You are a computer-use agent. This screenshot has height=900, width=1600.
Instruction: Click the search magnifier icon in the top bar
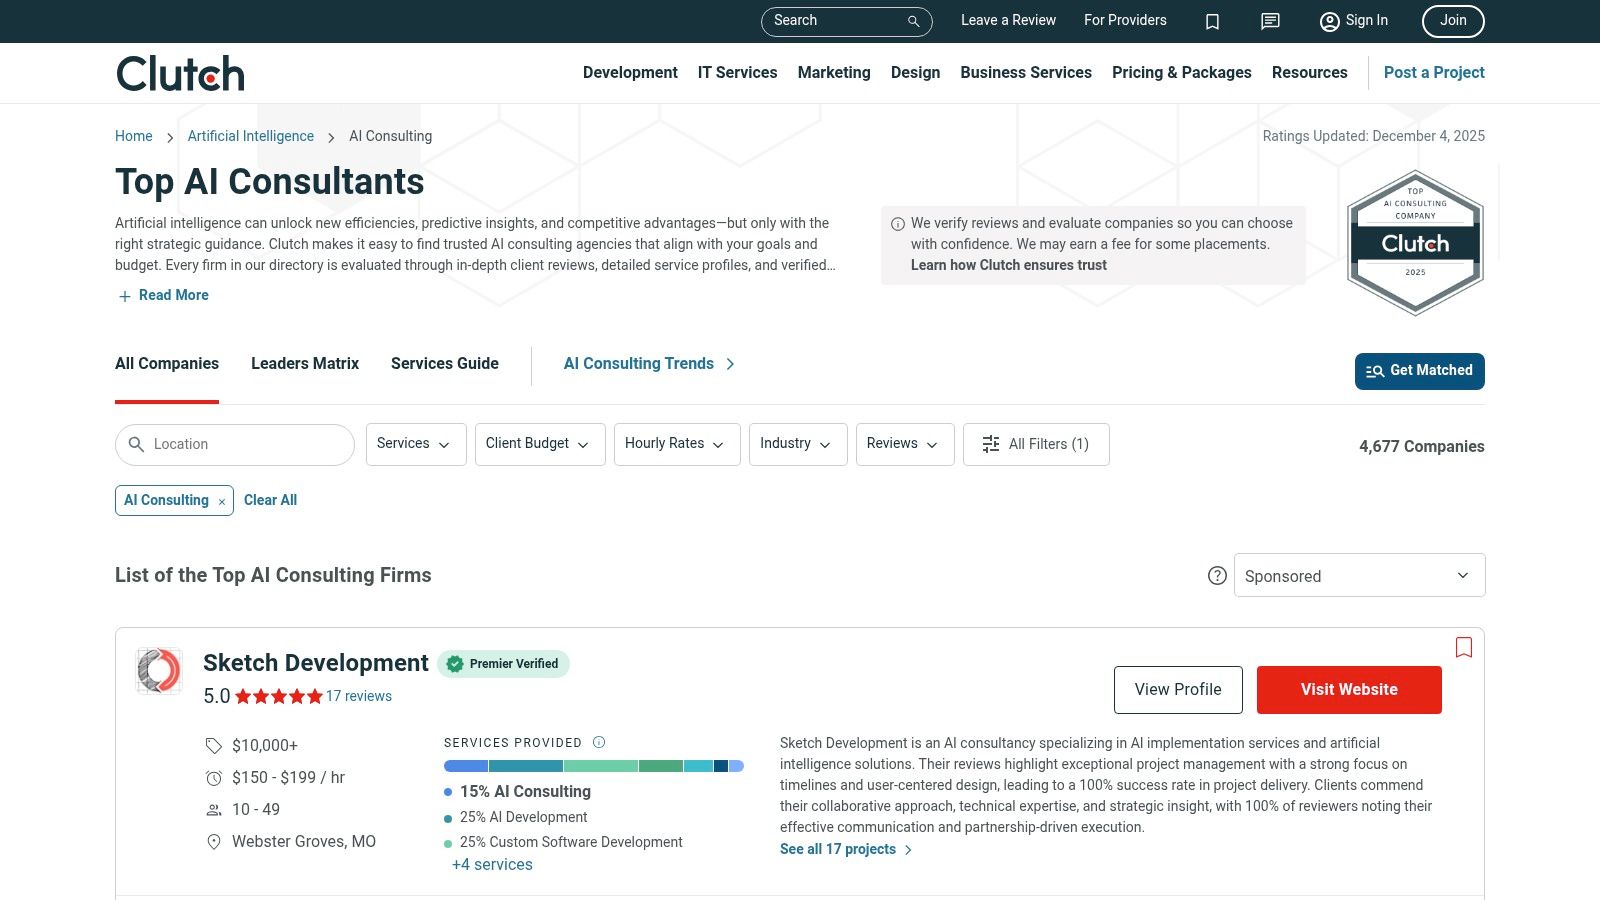coord(913,21)
